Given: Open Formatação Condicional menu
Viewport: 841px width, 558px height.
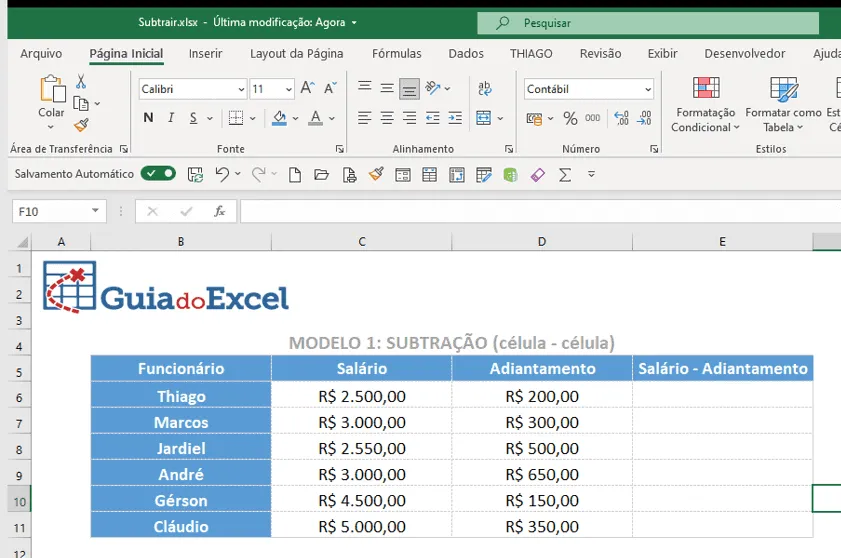Looking at the screenshot, I should tap(705, 105).
